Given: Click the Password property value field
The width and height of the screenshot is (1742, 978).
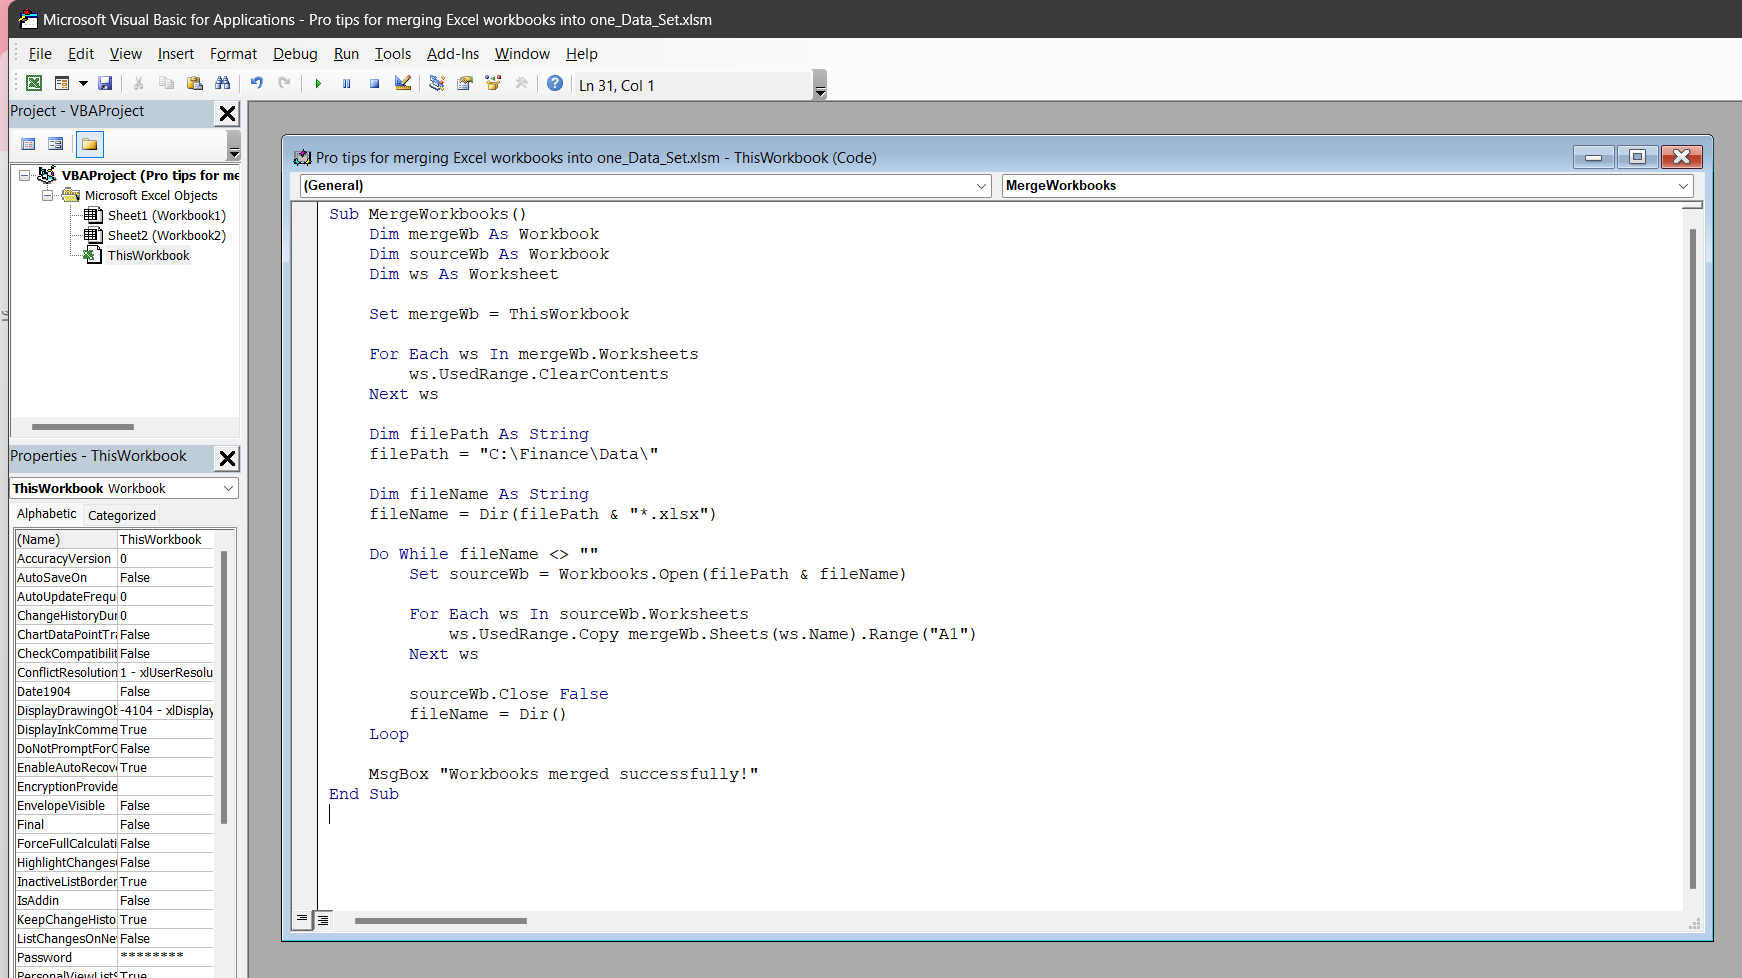Looking at the screenshot, I should tap(165, 957).
